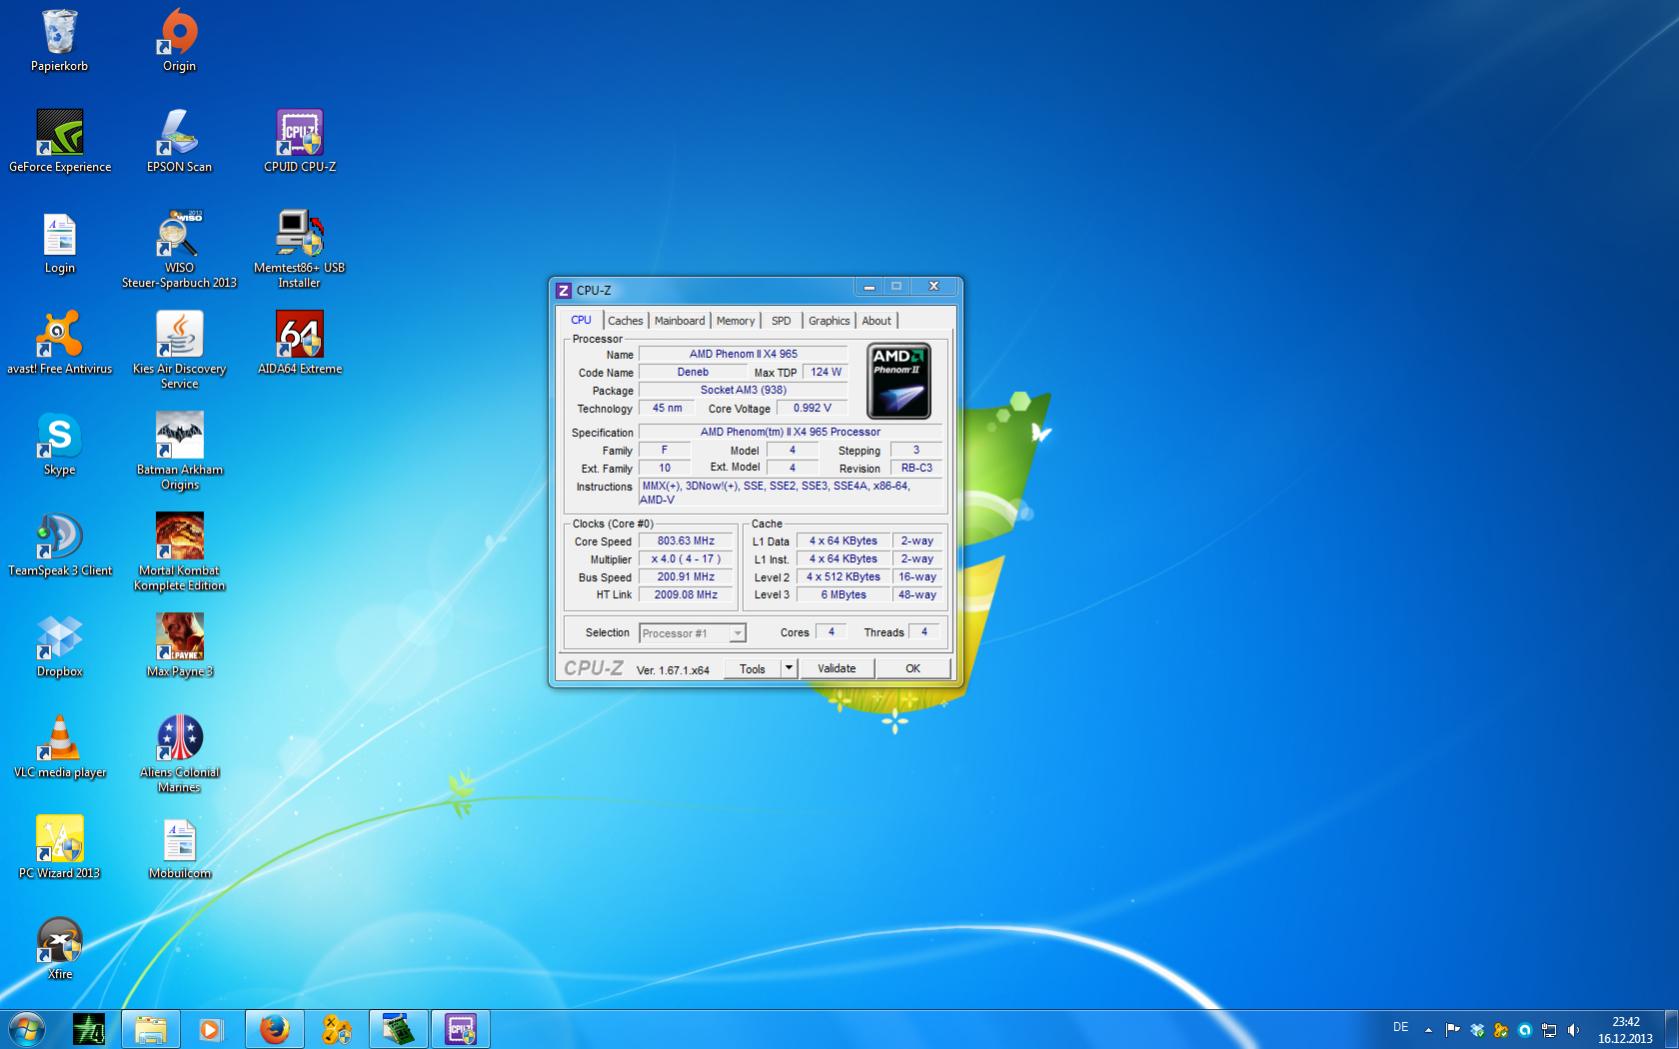1679x1049 pixels.
Task: Open the TeamSpeak 3 Client shortcut
Action: coord(60,539)
